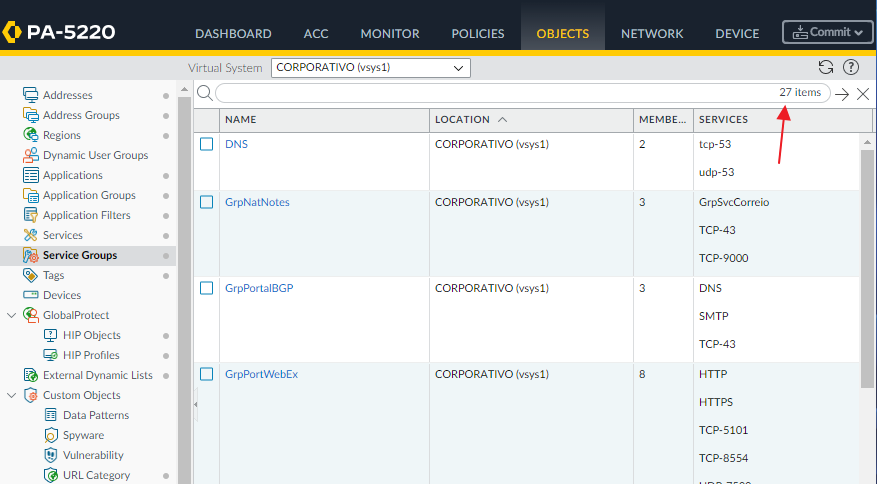Open the help question mark icon
Screen dimensions: 877x484
tap(851, 67)
